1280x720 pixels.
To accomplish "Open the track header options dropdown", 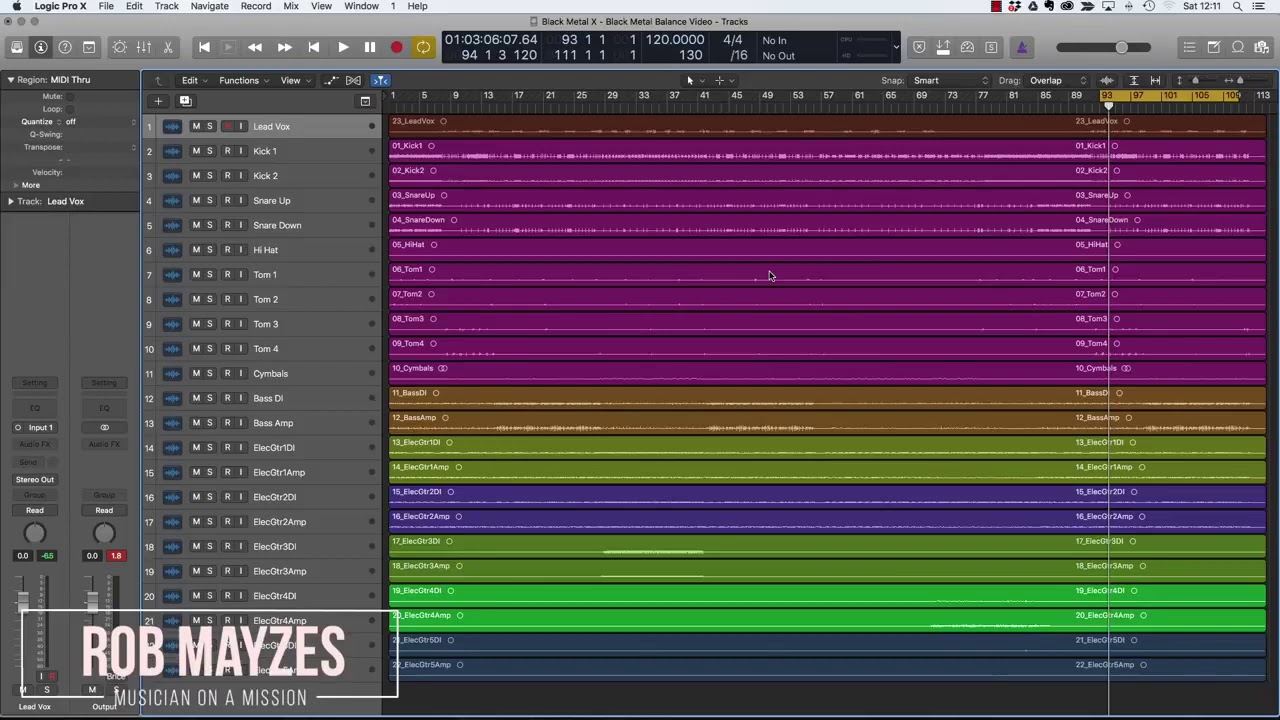I will point(365,101).
